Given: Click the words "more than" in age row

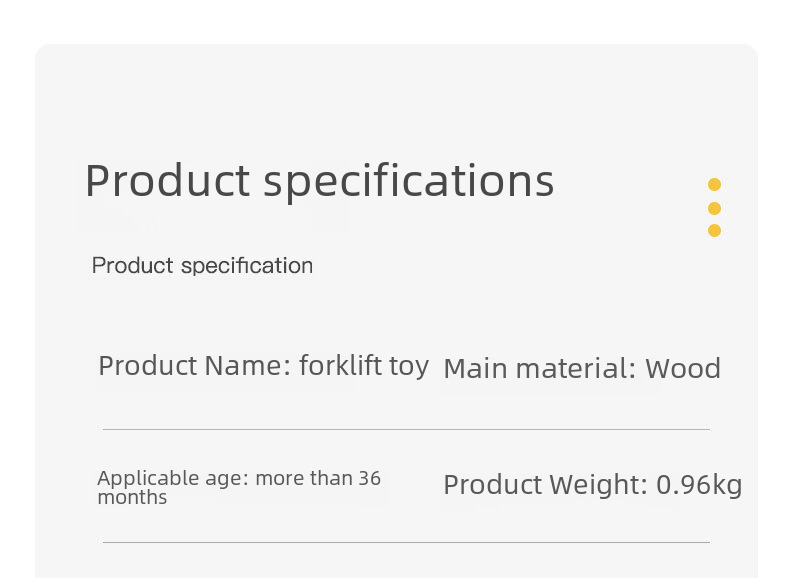Looking at the screenshot, I should [x=304, y=478].
